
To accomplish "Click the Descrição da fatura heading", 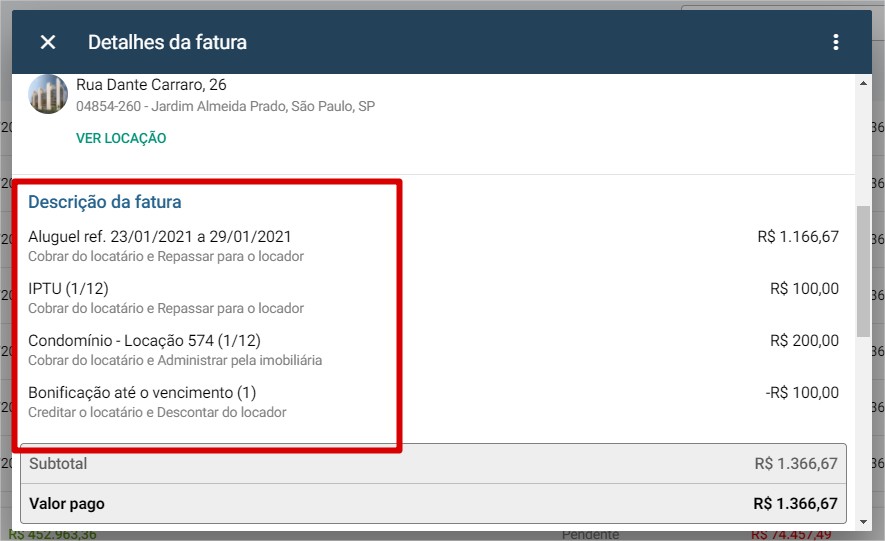I will coord(105,201).
